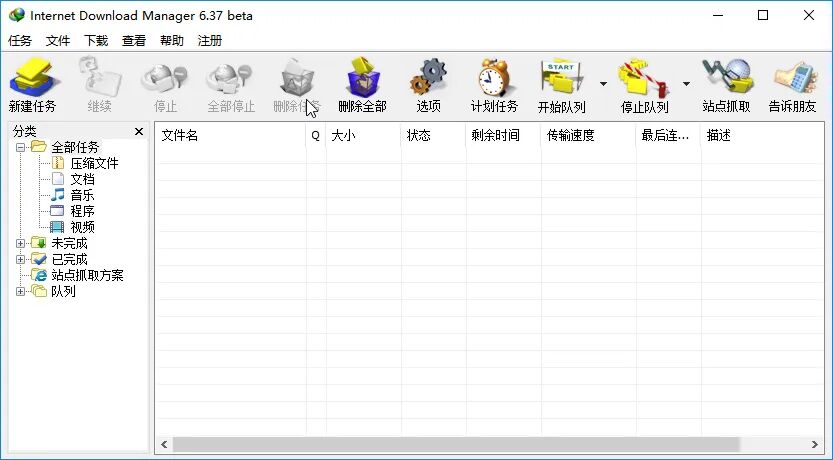Sort by 传输速度 column header
Screen dimensions: 833x460
pyautogui.click(x=589, y=135)
